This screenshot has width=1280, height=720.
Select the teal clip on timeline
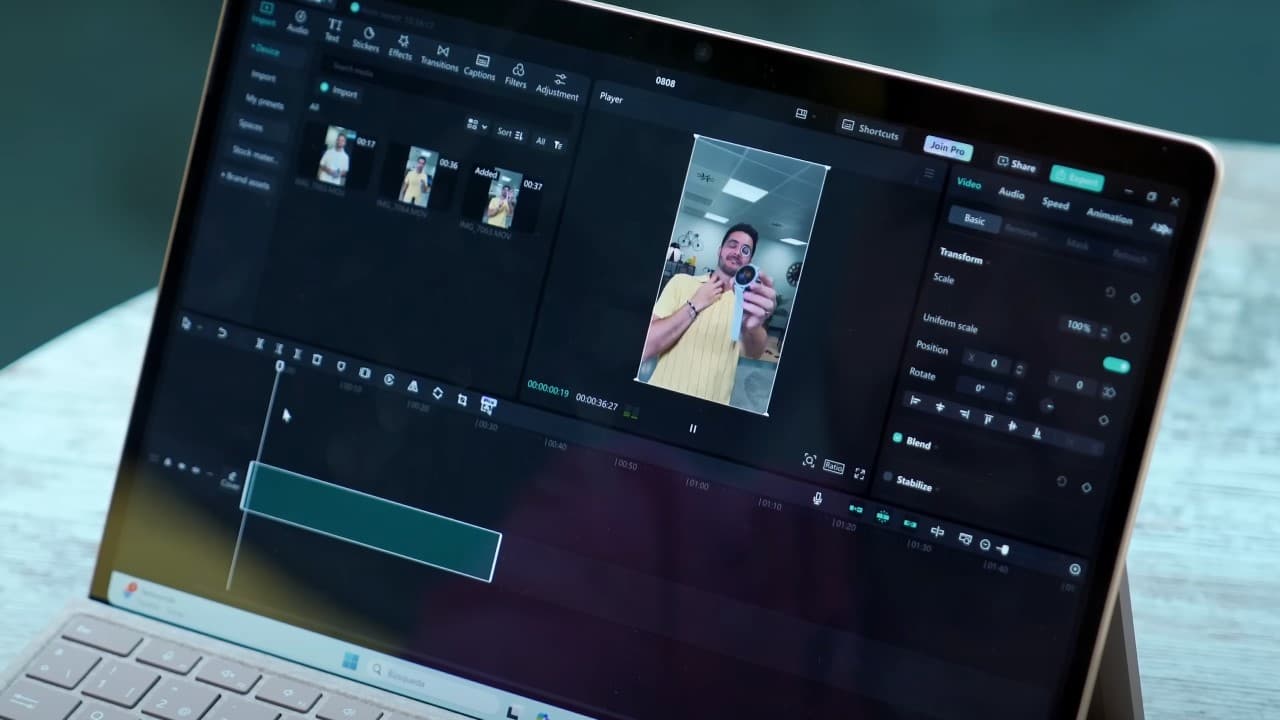pyautogui.click(x=371, y=521)
